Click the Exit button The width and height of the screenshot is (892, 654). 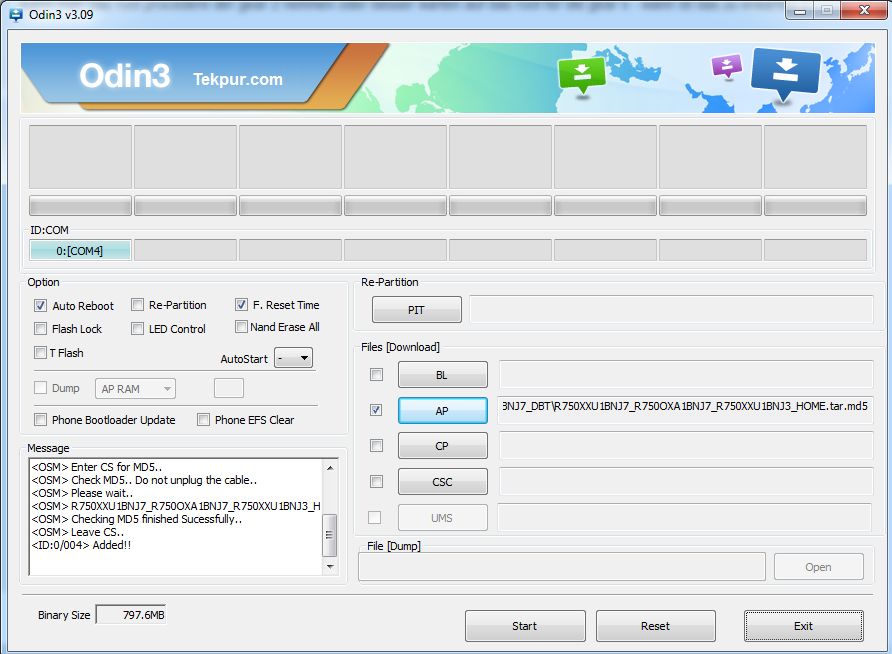(804, 626)
